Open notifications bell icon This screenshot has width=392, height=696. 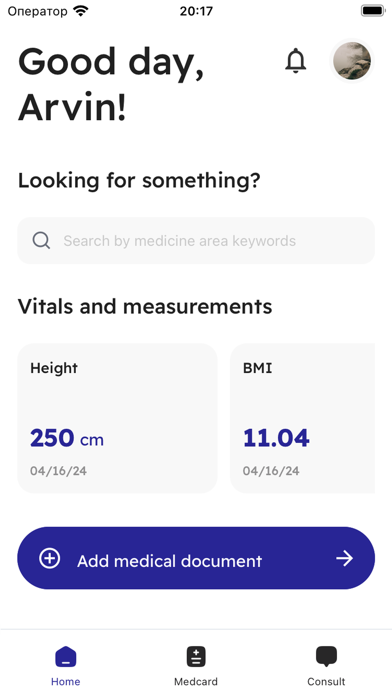click(295, 61)
